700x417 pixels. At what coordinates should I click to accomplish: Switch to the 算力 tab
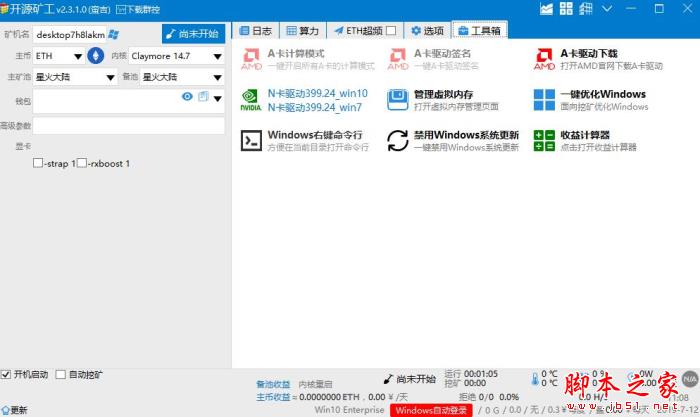(x=303, y=30)
